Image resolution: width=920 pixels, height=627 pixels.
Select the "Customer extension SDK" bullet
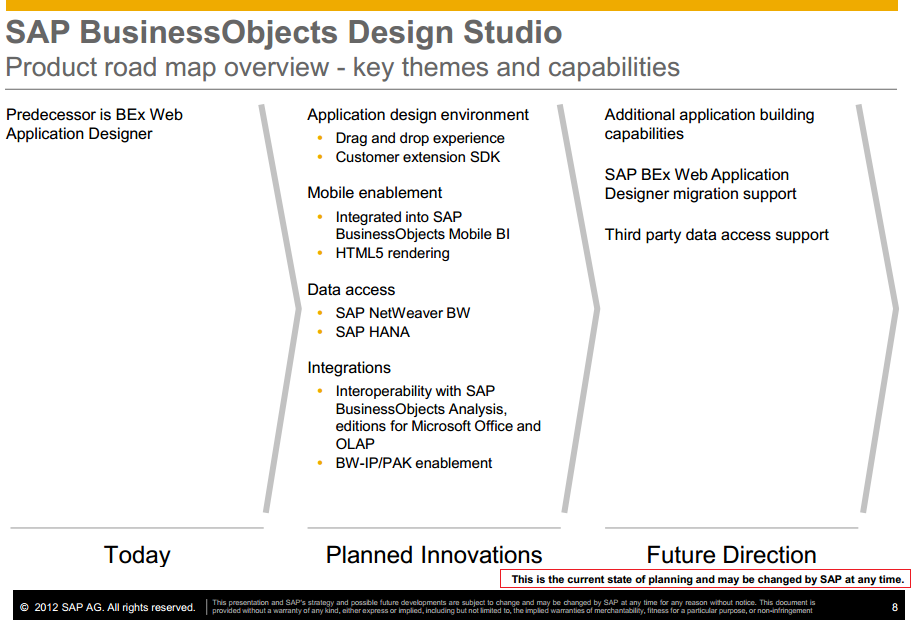(417, 157)
